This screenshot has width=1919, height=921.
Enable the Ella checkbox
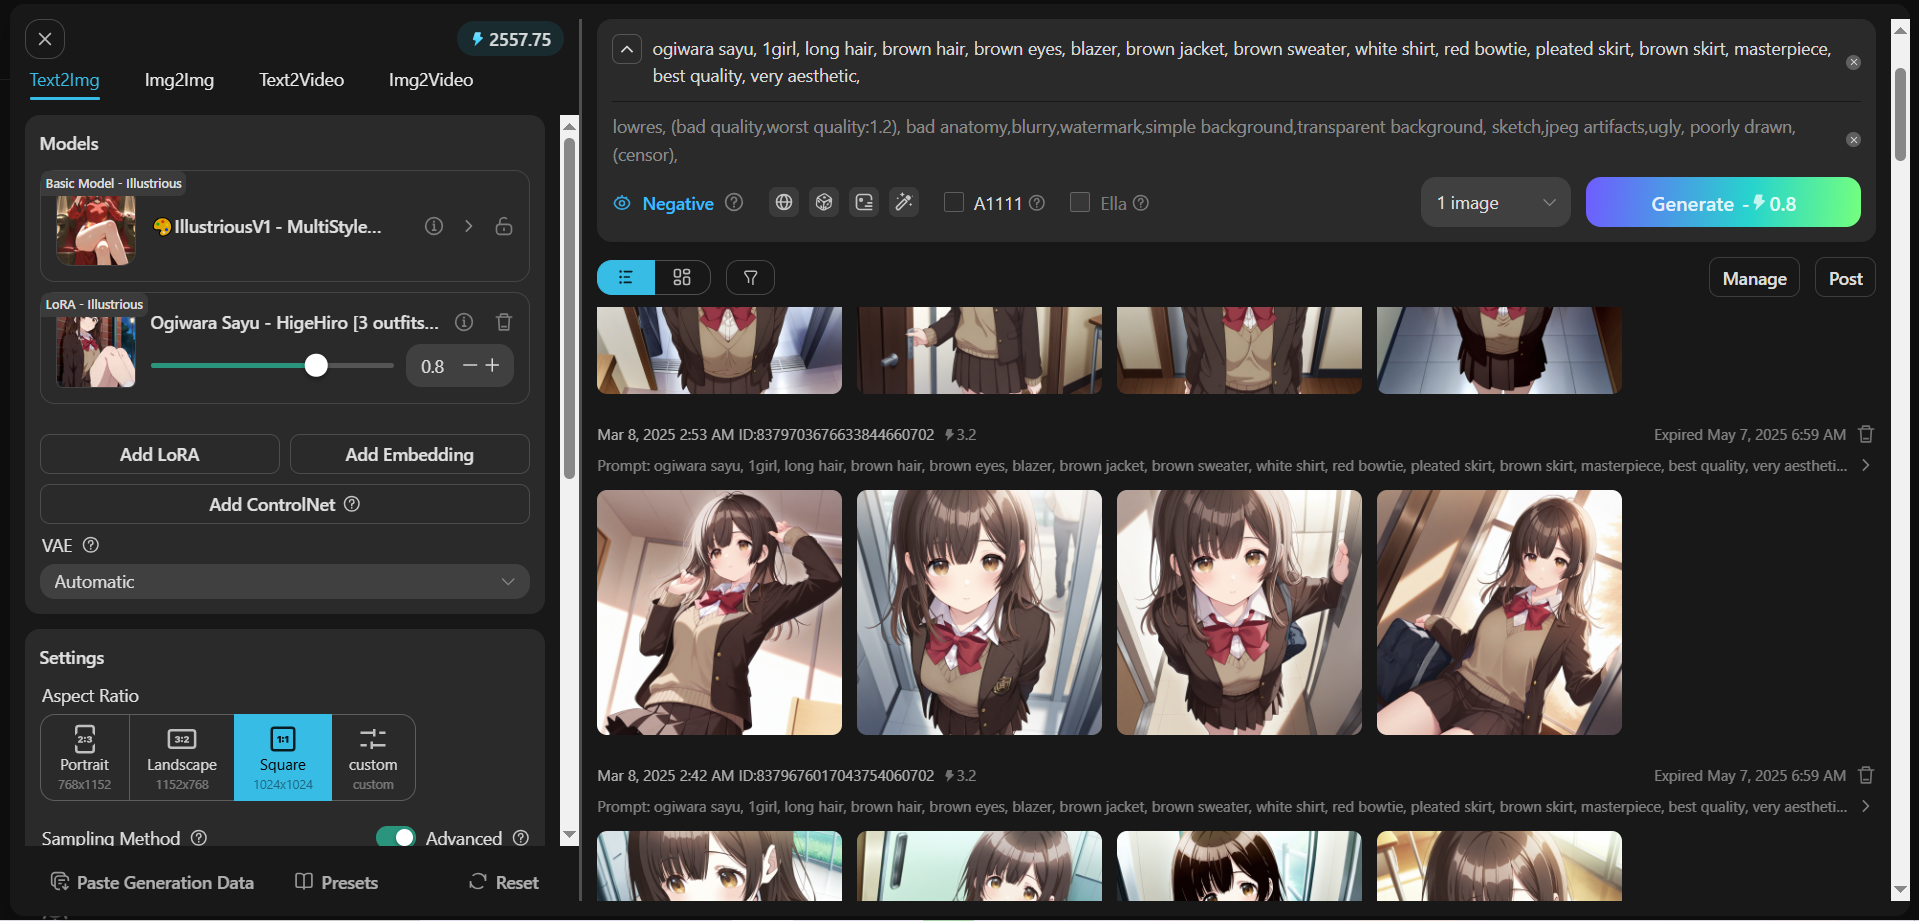(1080, 203)
